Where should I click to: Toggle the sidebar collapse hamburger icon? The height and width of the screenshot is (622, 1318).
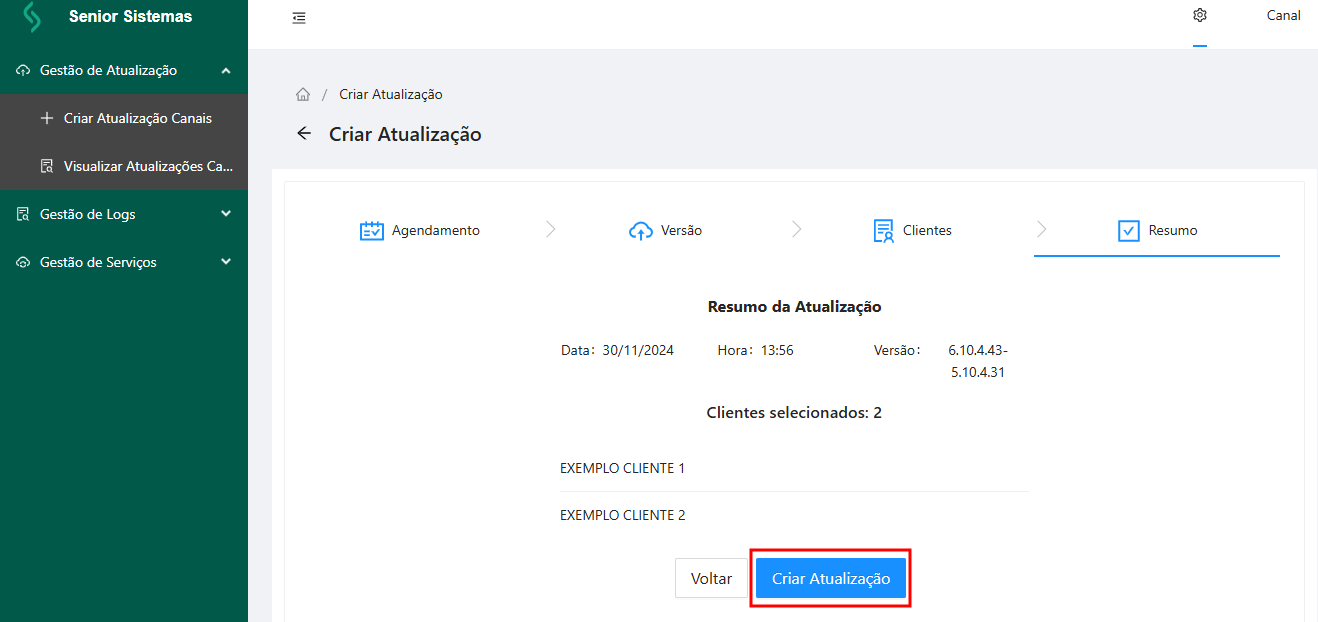tap(299, 18)
